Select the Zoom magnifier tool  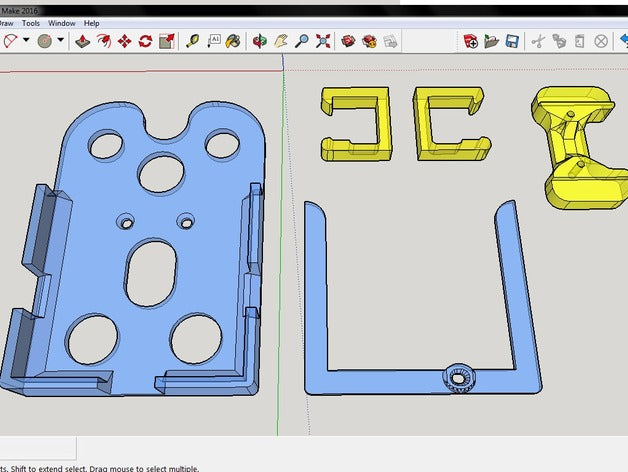pyautogui.click(x=302, y=41)
